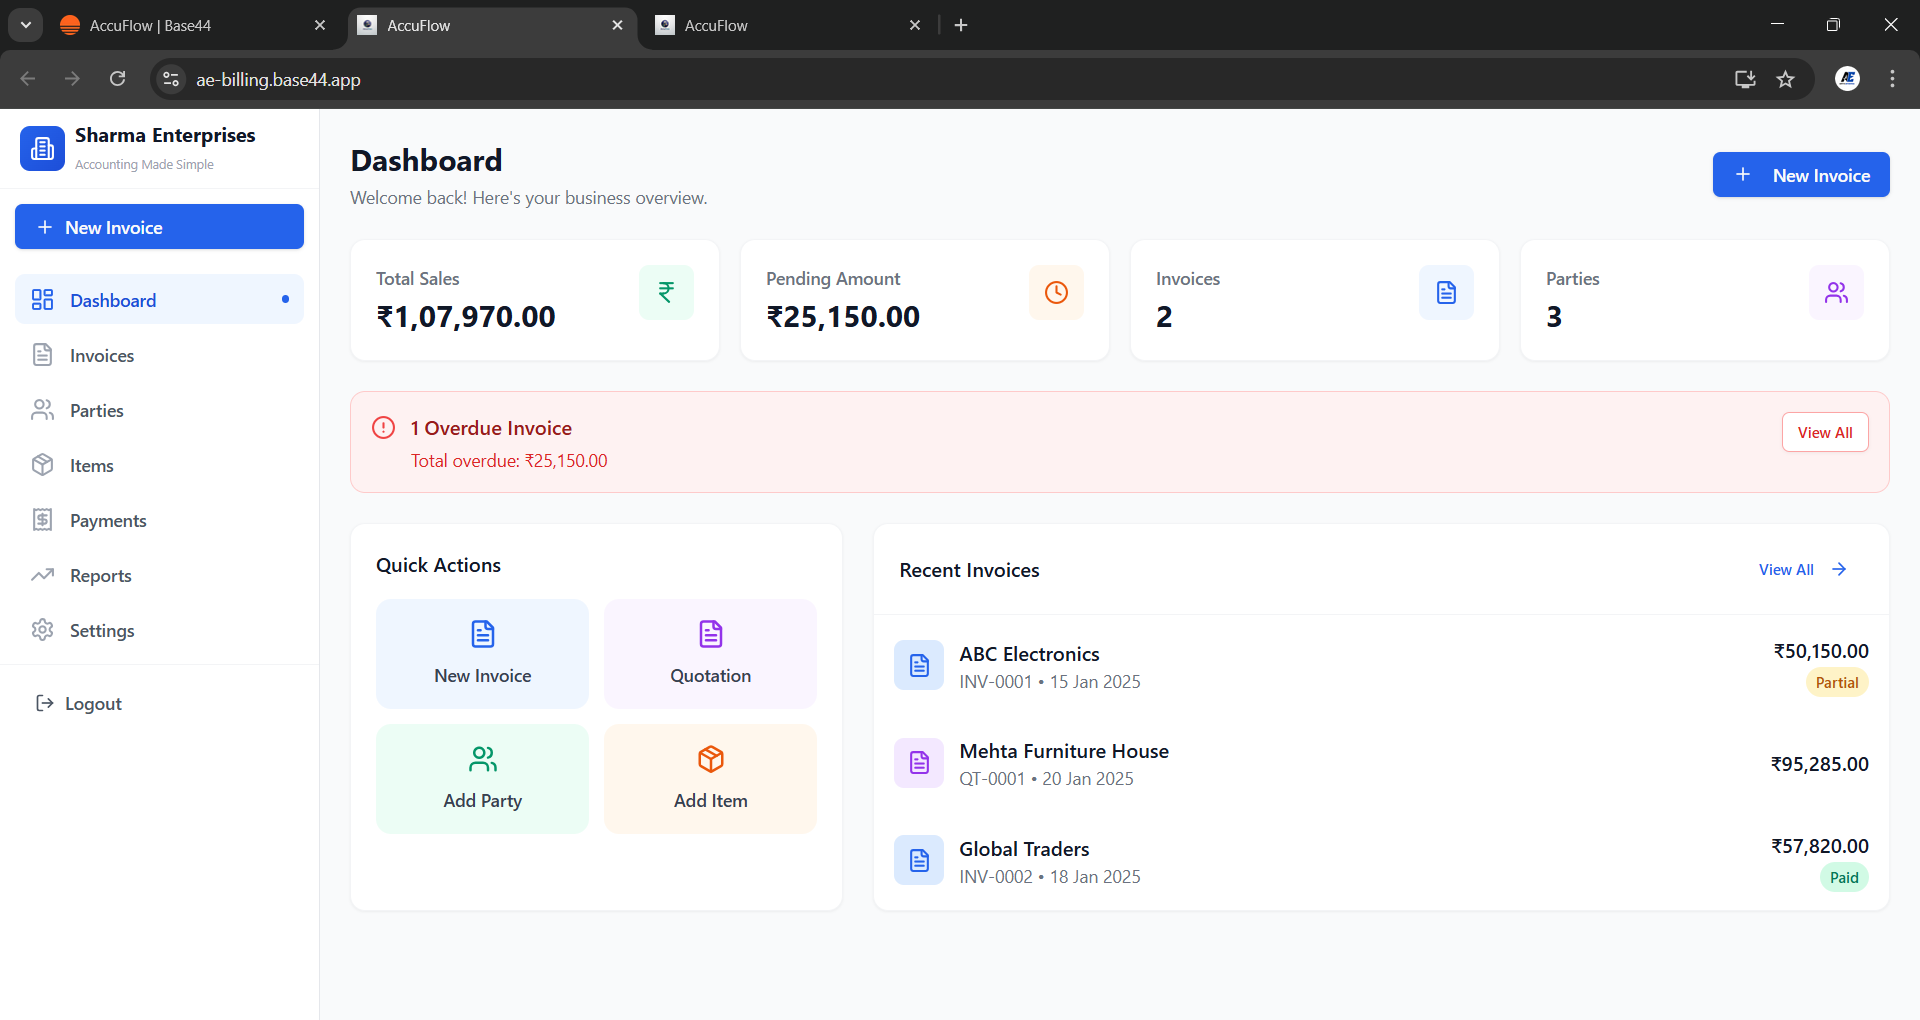
Task: Go forward with the browser forward arrow
Action: pos(72,79)
